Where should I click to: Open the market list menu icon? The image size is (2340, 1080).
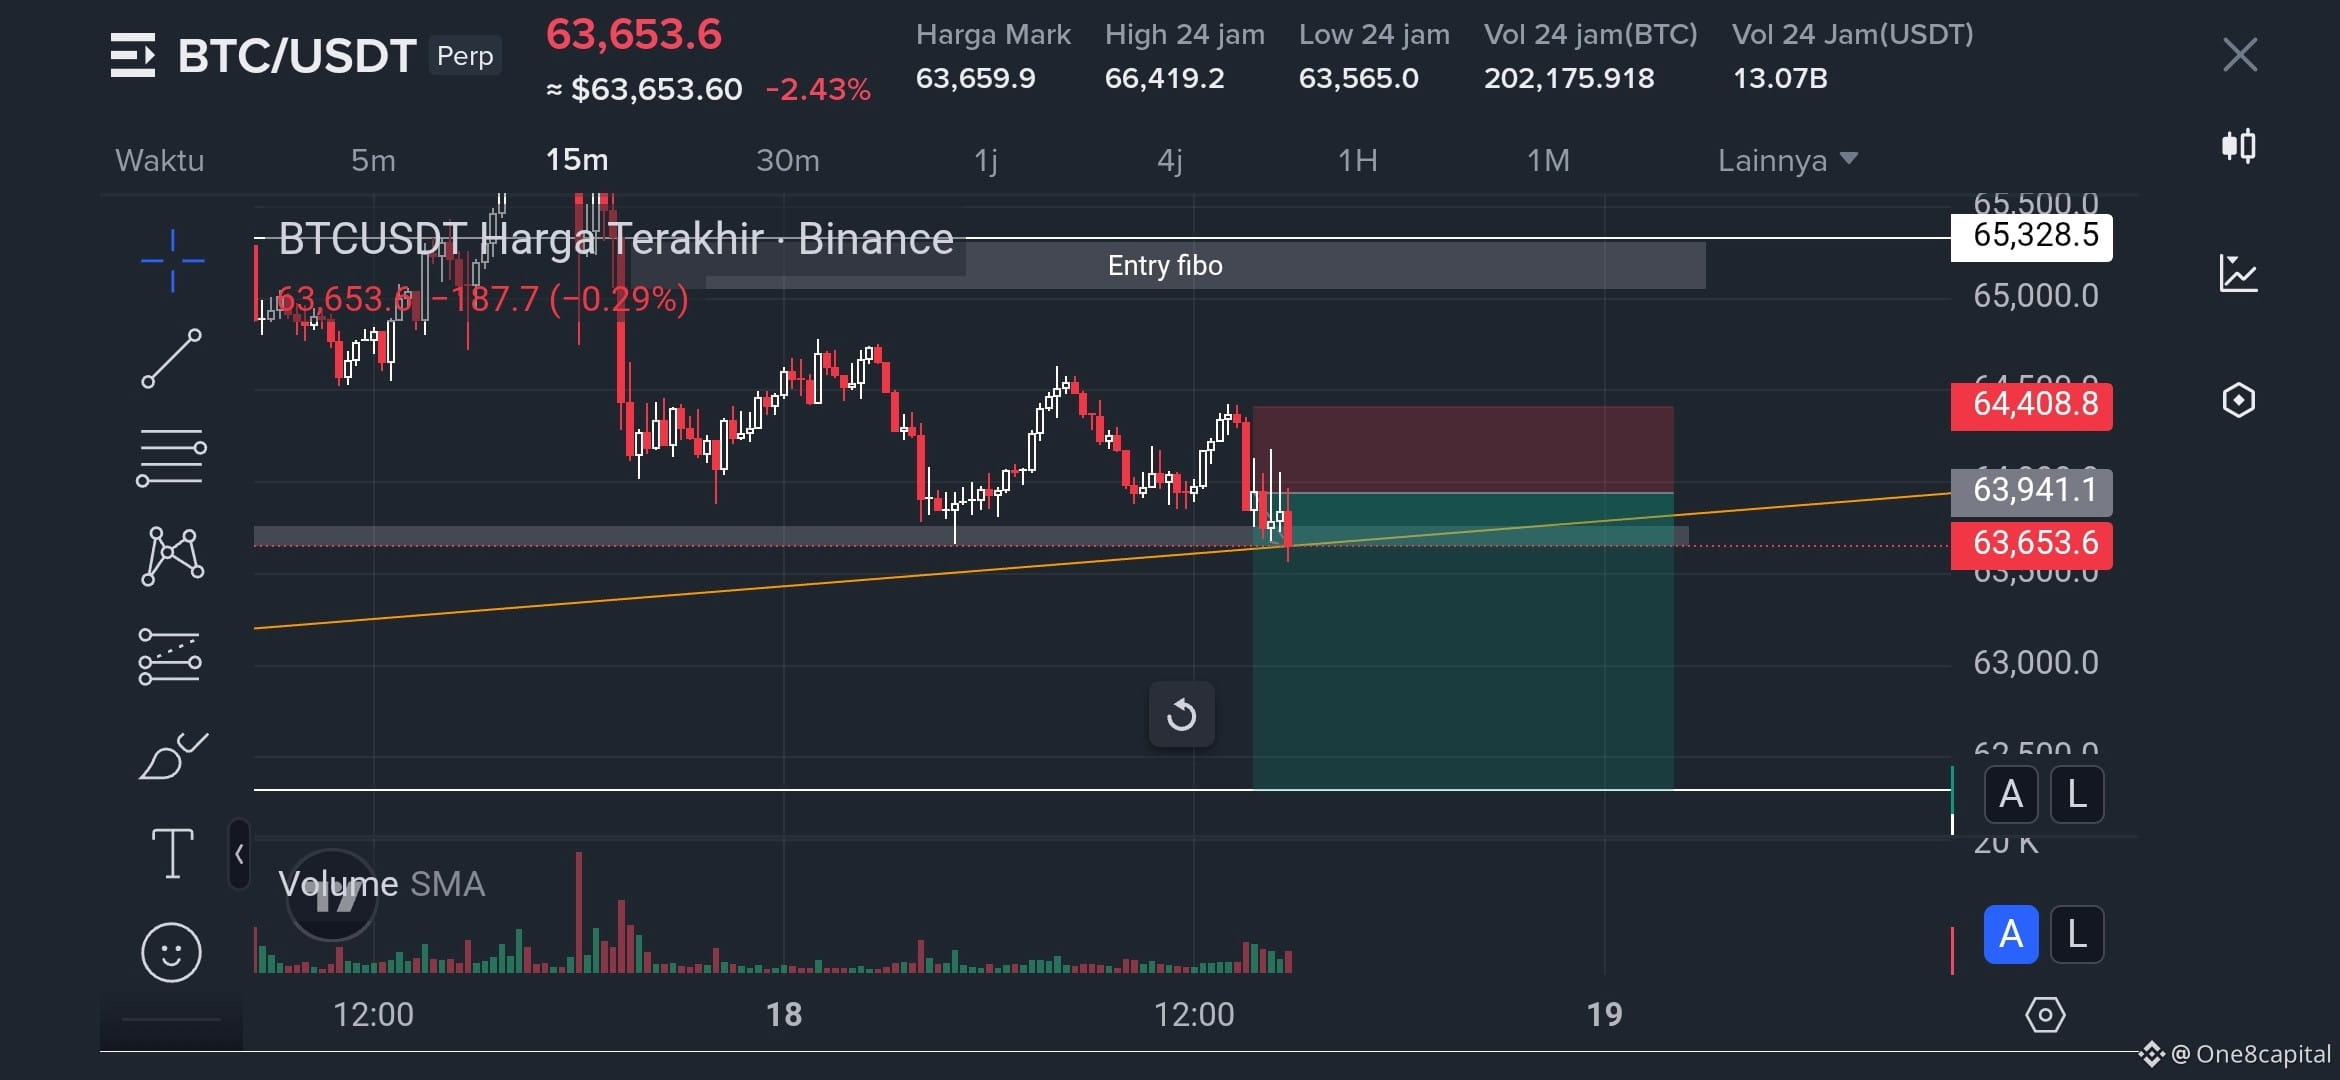click(132, 55)
